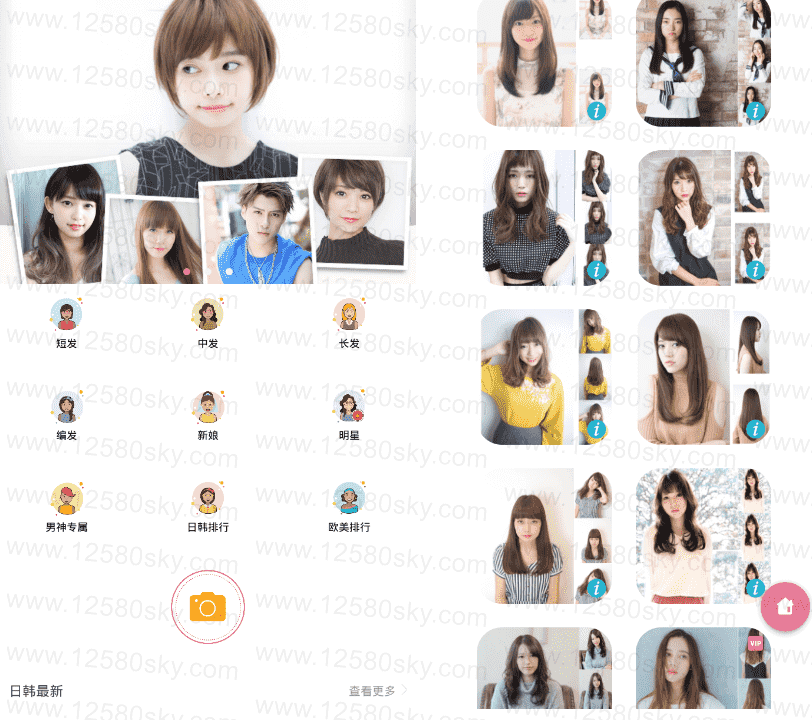Open banner photo of girl with orange bangs

tap(155, 241)
